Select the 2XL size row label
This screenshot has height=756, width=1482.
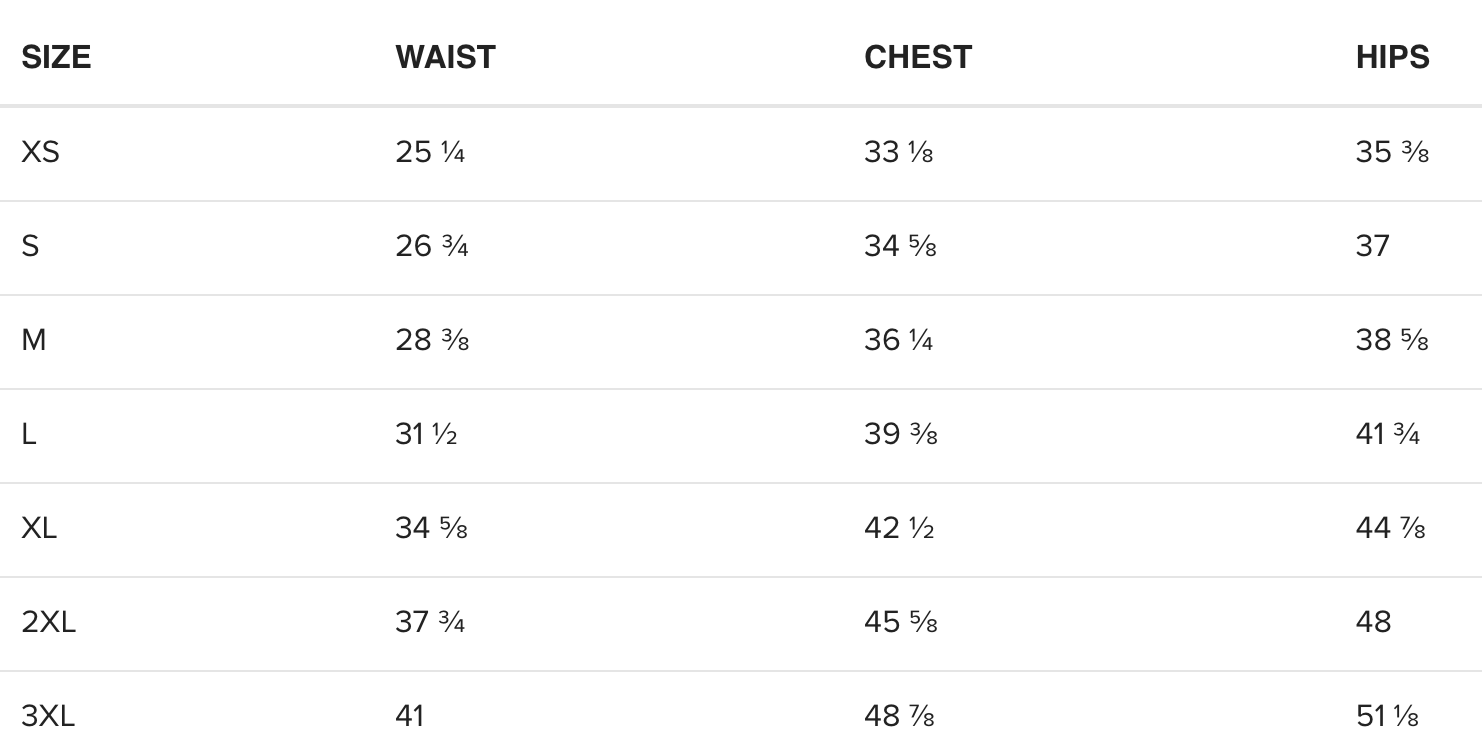48,622
